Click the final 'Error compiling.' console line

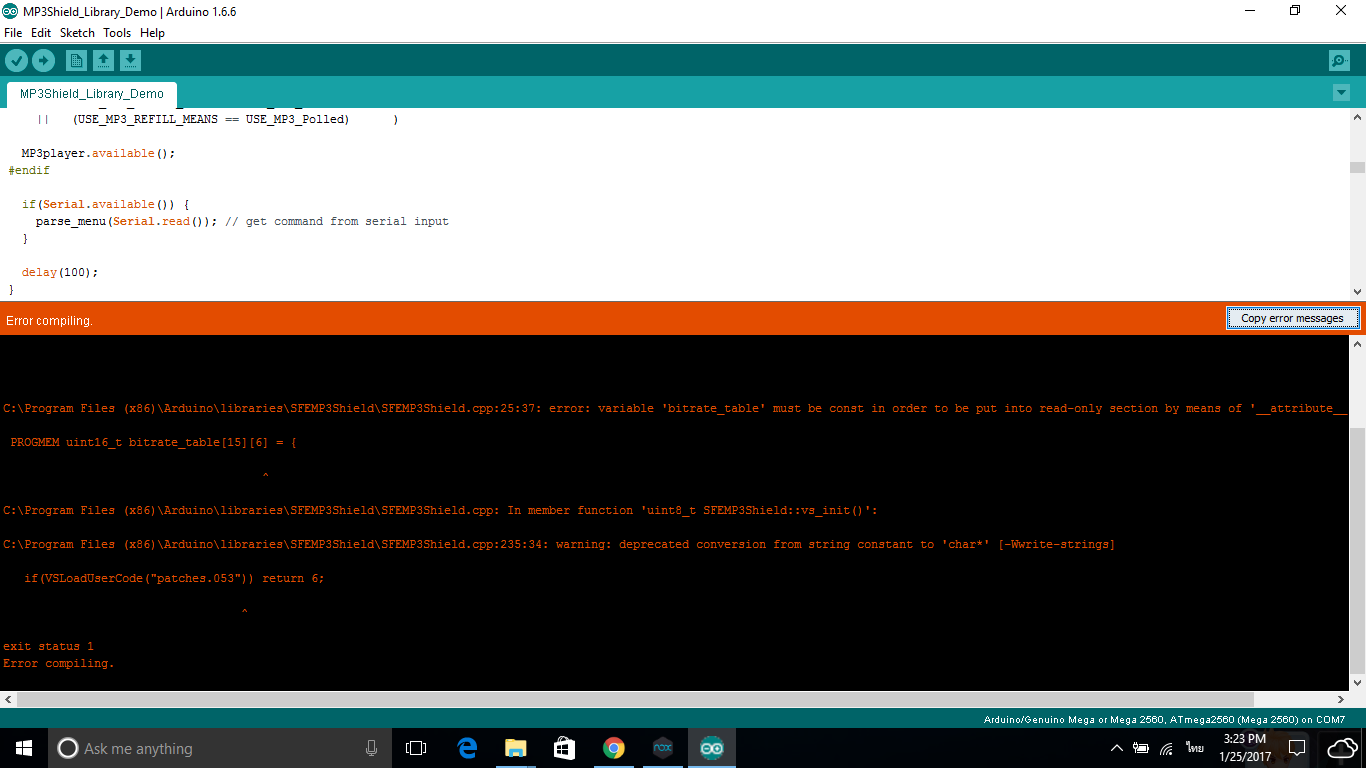point(59,663)
